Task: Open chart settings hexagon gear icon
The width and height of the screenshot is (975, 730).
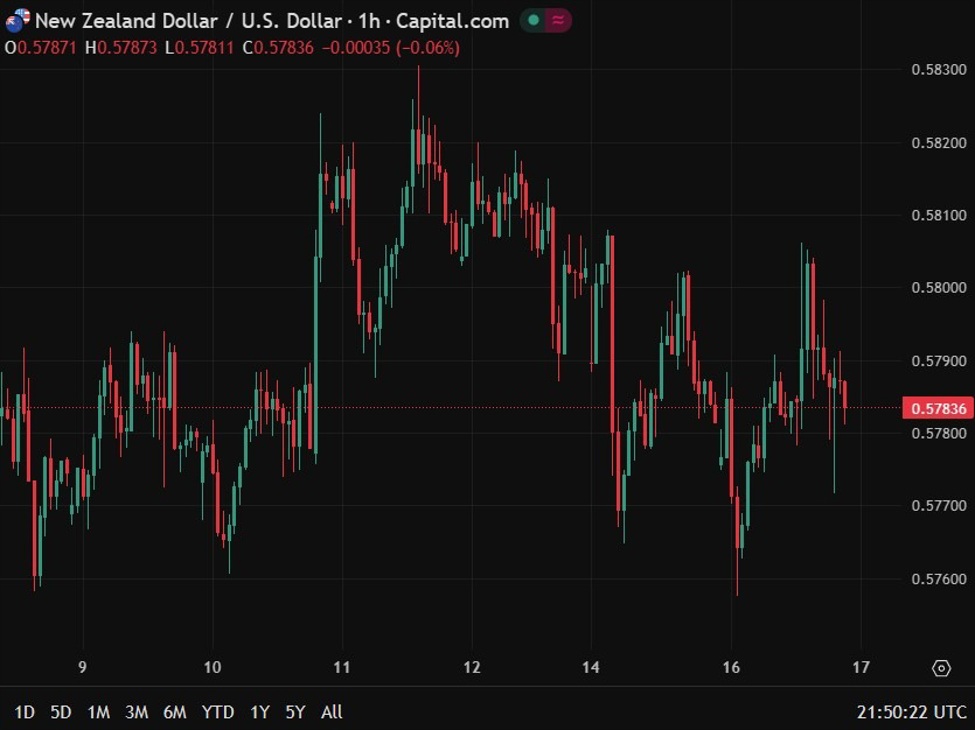Action: [x=940, y=668]
